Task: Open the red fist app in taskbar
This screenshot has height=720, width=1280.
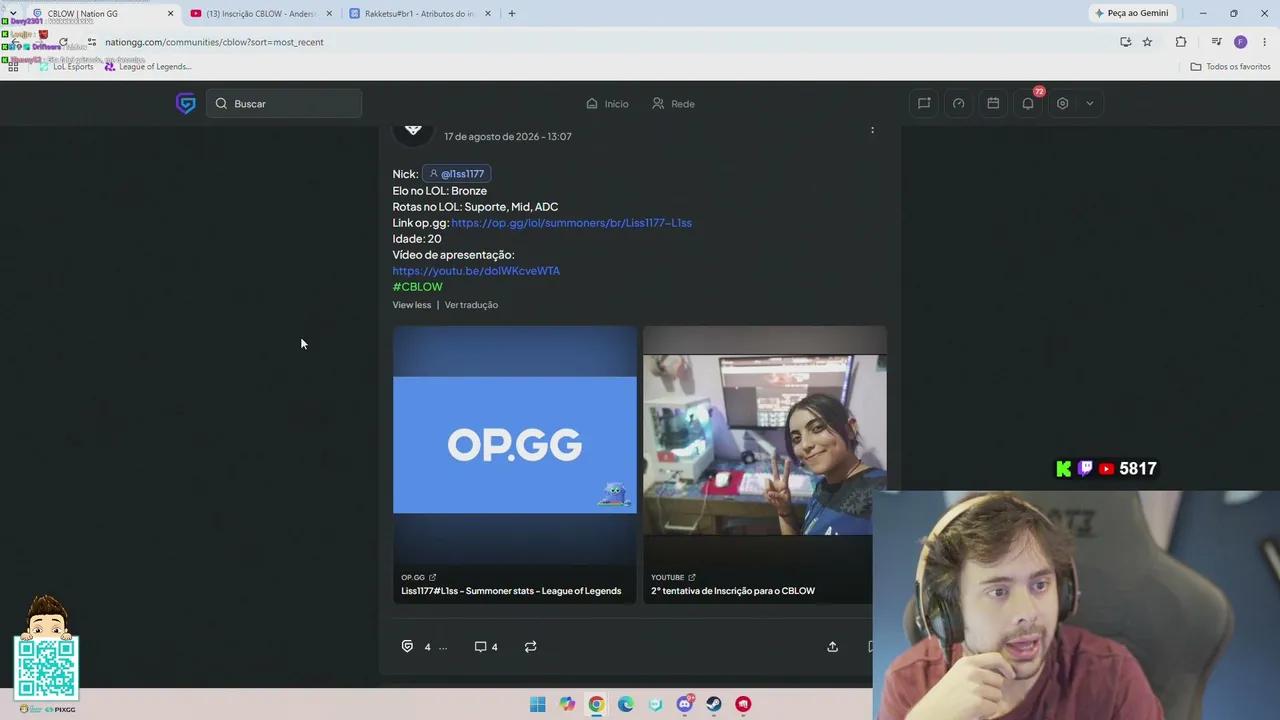Action: pos(743,704)
